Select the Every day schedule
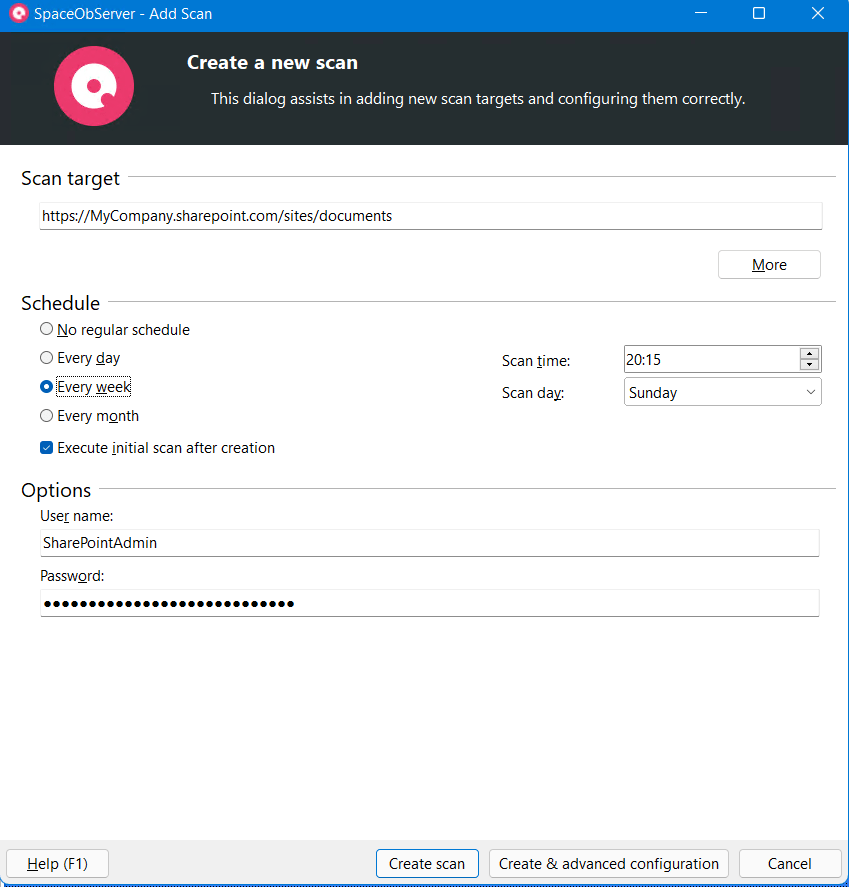The image size is (849, 887). tap(80, 358)
